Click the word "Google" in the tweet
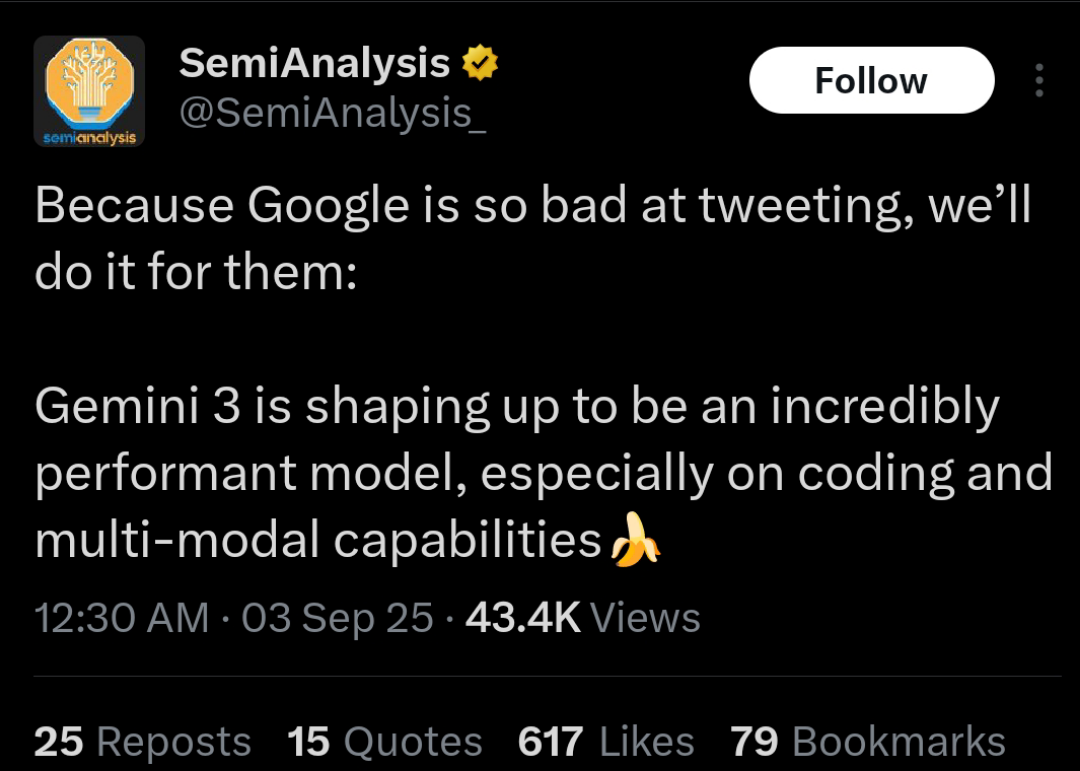 328,207
